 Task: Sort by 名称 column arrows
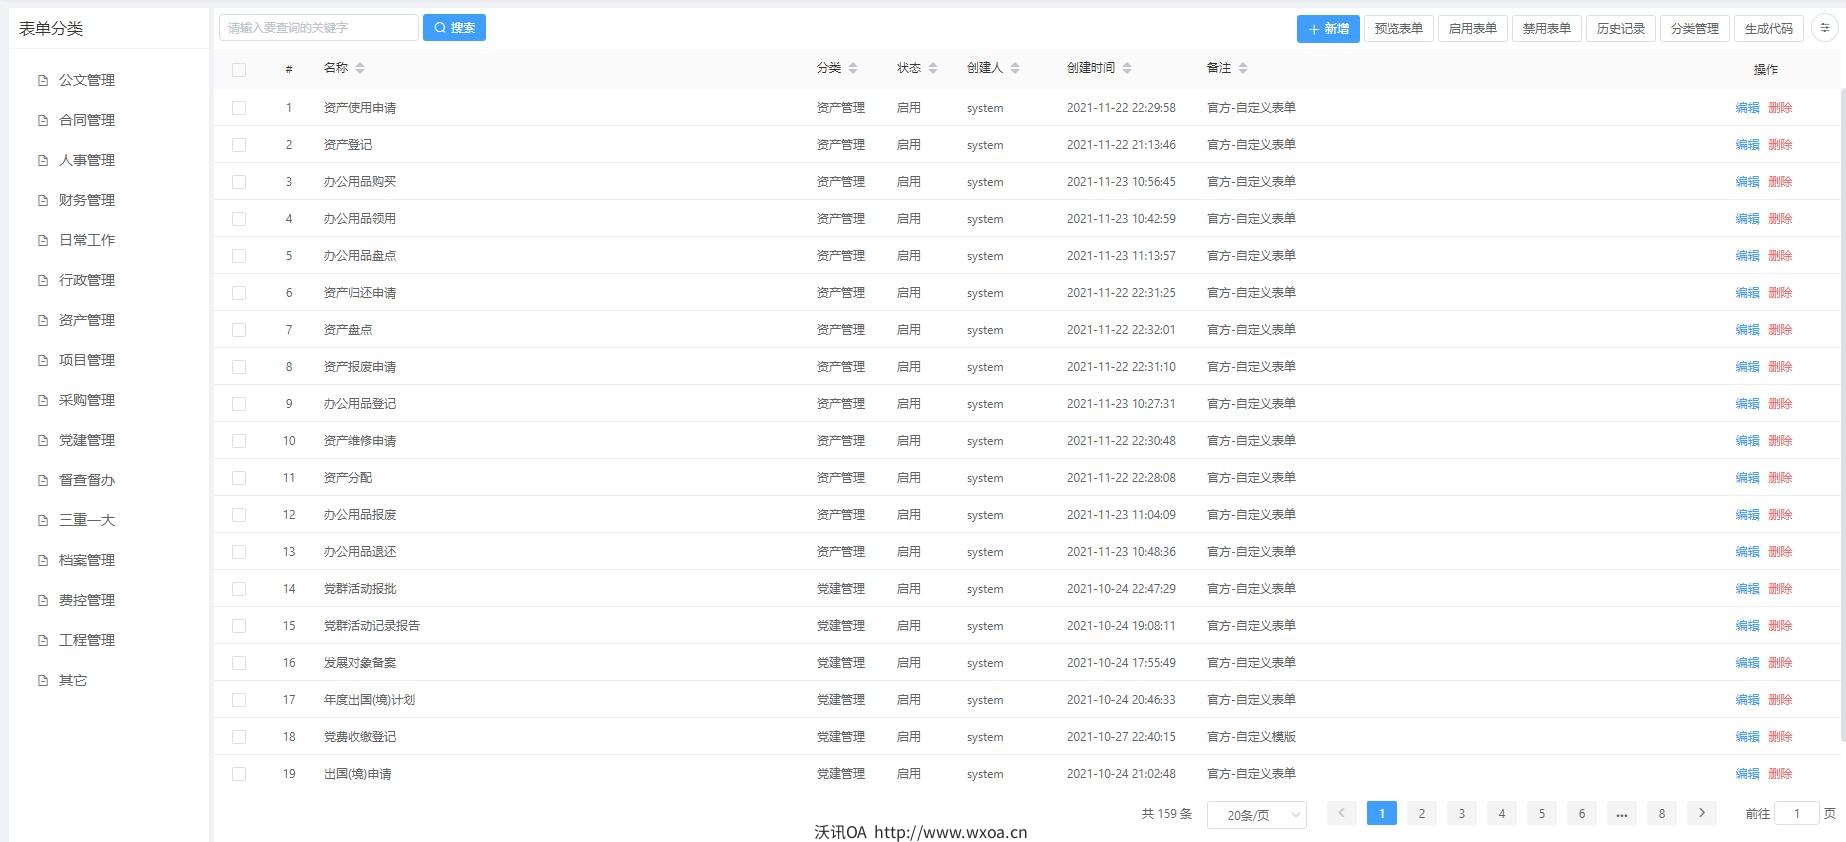[x=360, y=68]
